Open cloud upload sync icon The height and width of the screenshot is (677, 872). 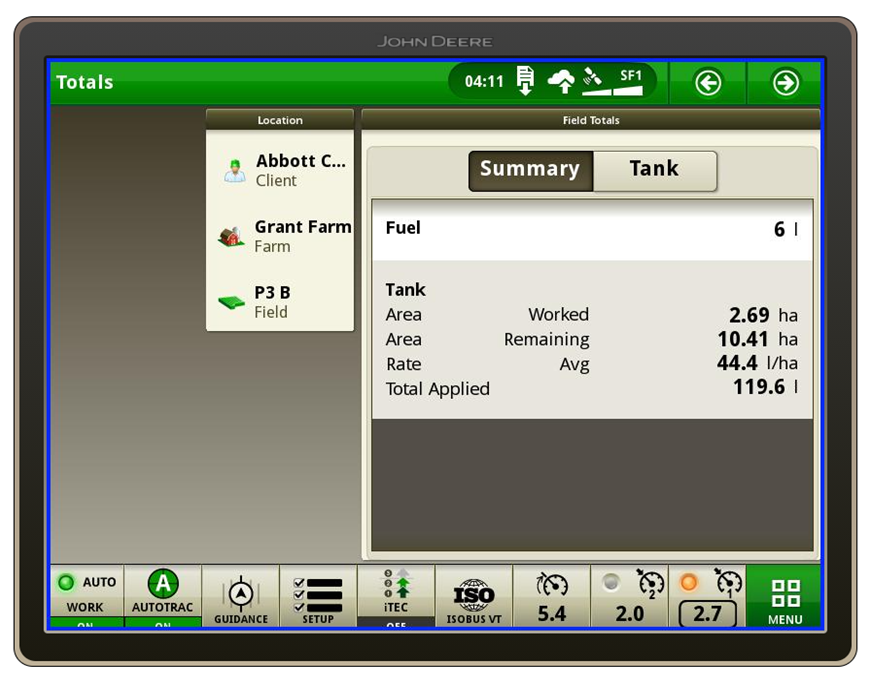[561, 82]
